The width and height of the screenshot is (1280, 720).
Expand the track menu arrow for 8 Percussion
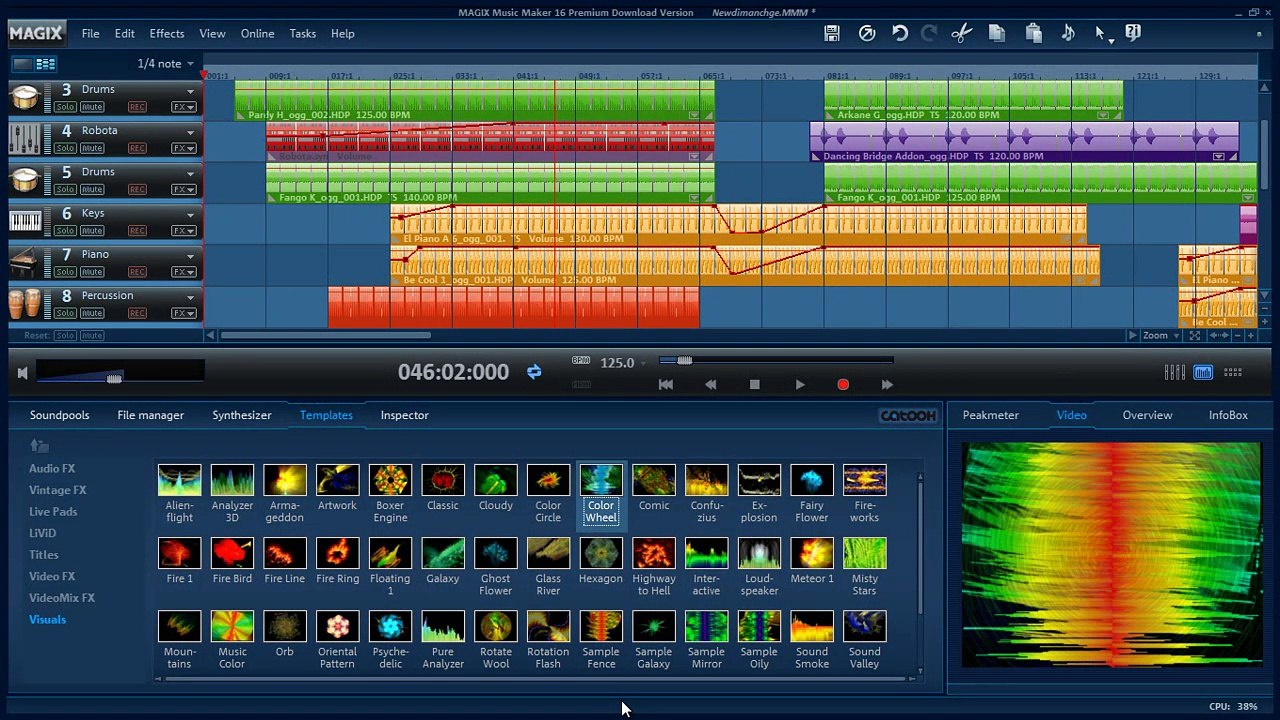point(190,297)
